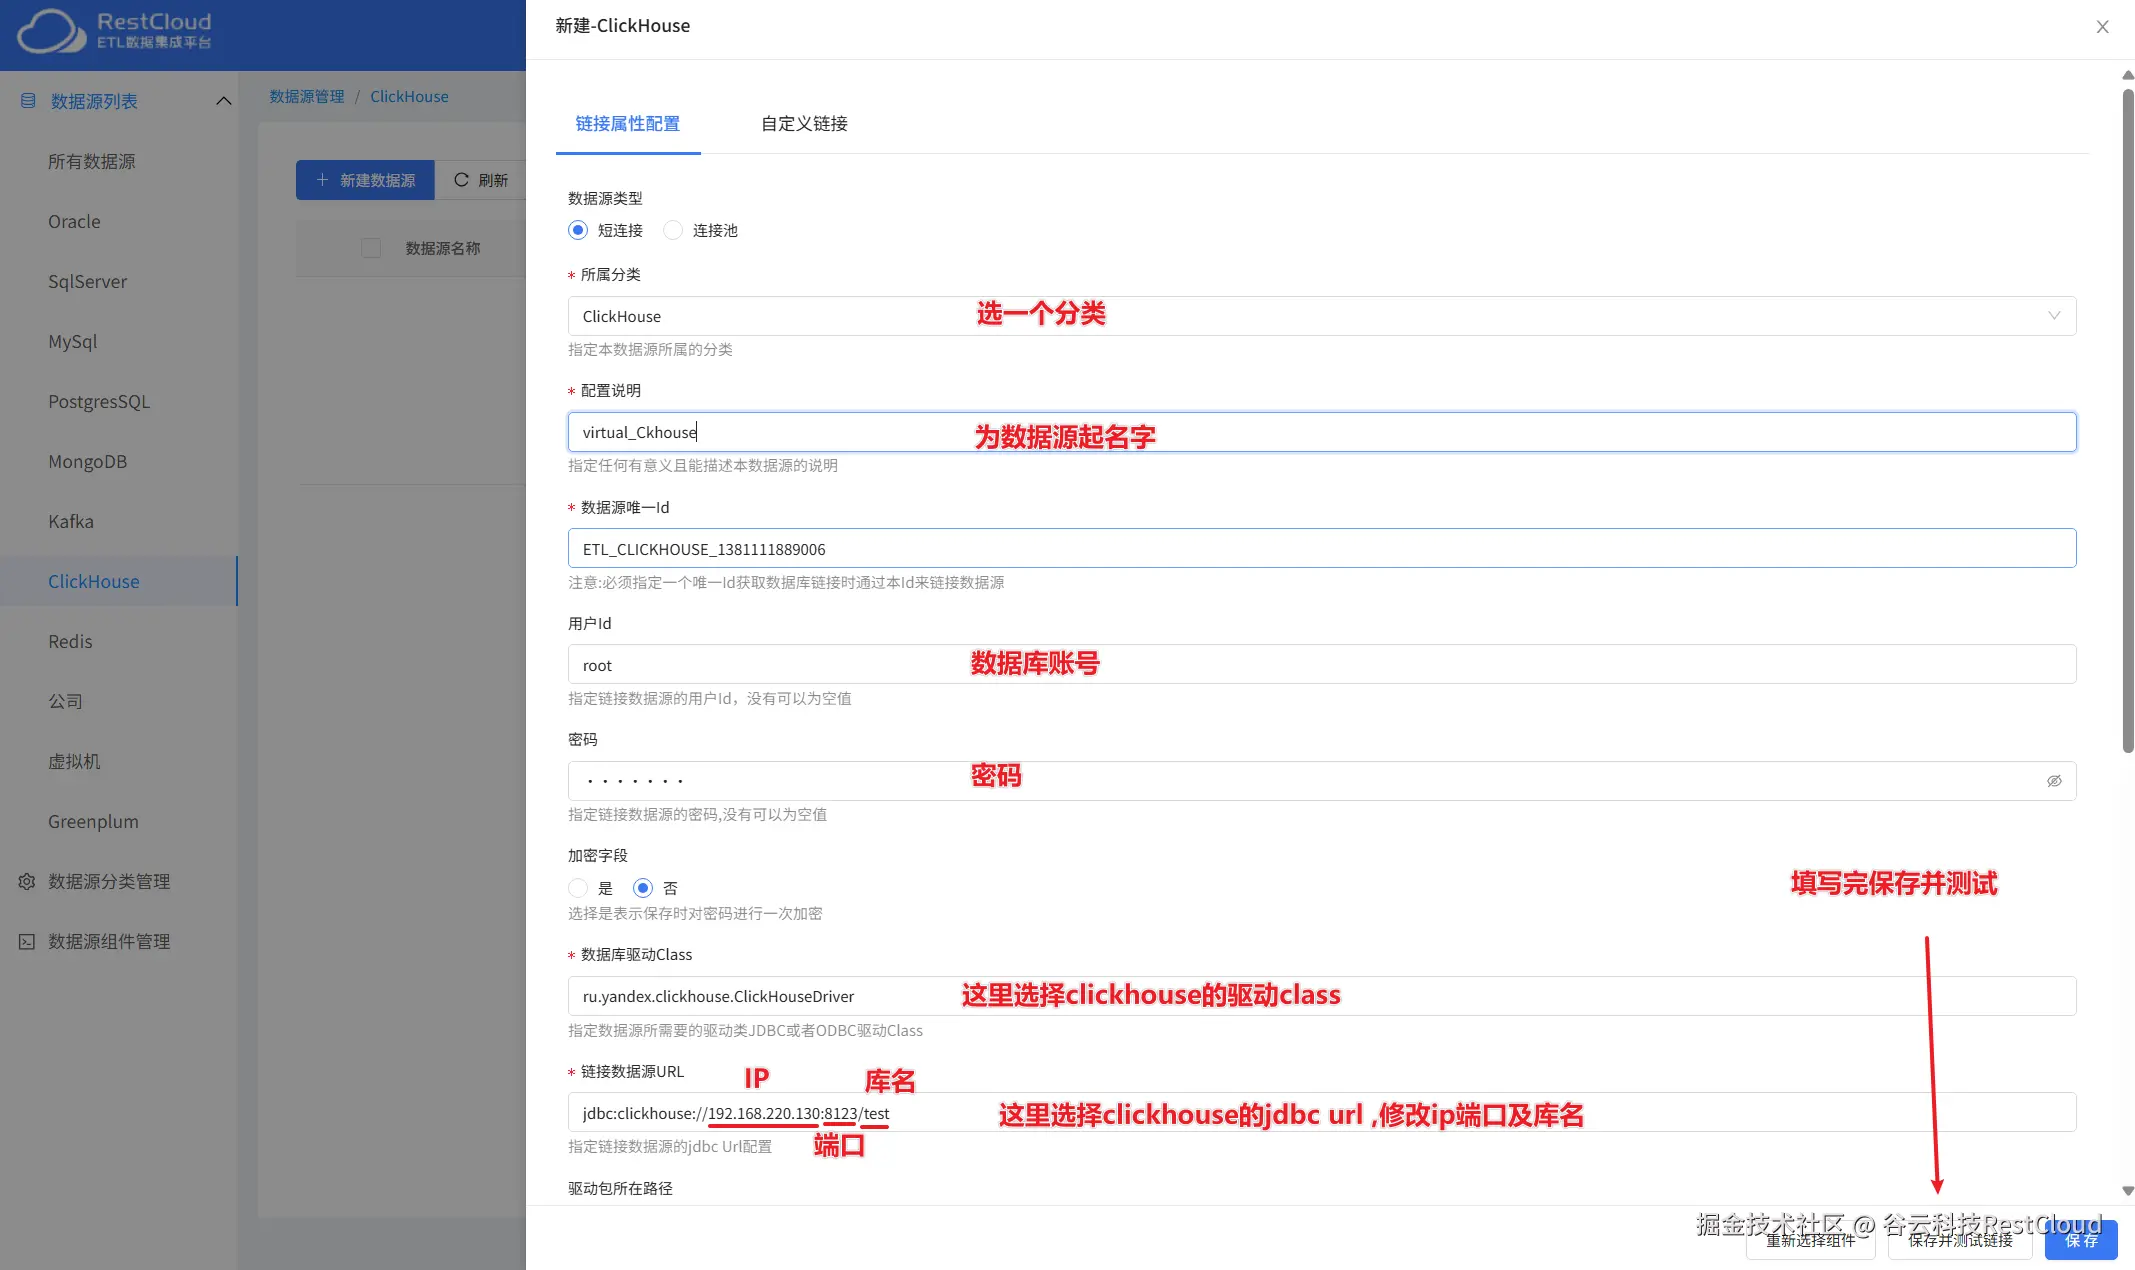
Task: Click the 刷新 button
Action: 481,180
